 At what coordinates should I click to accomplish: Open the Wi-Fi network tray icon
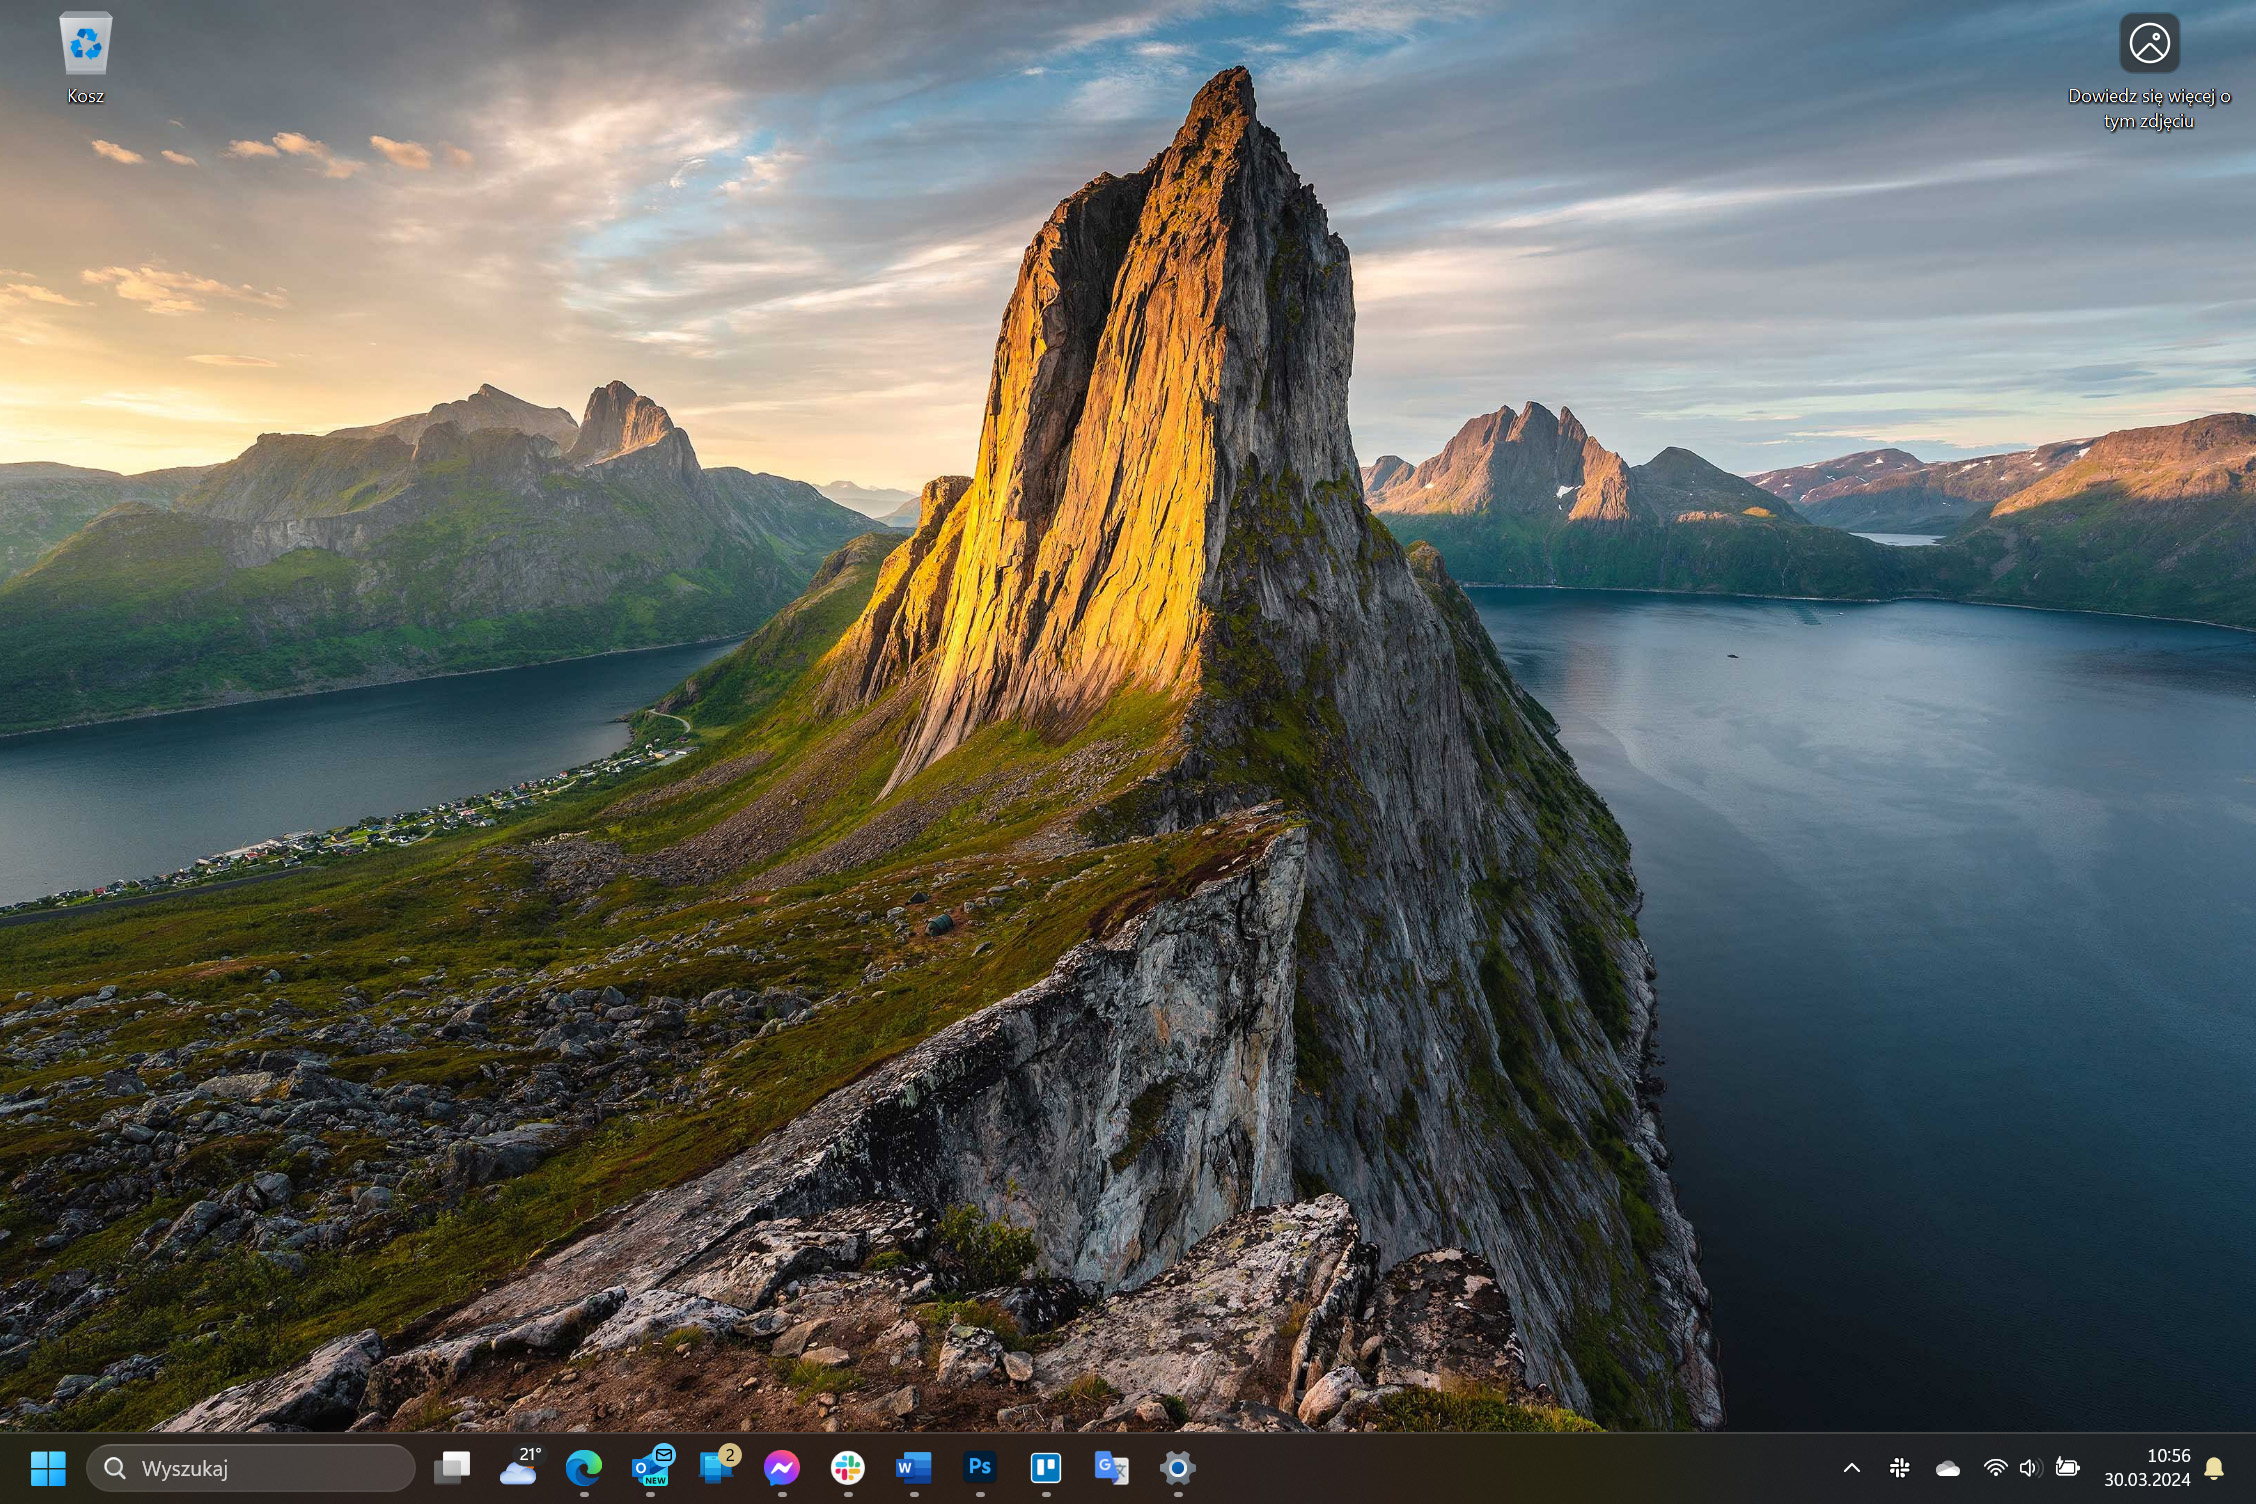pos(1995,1468)
